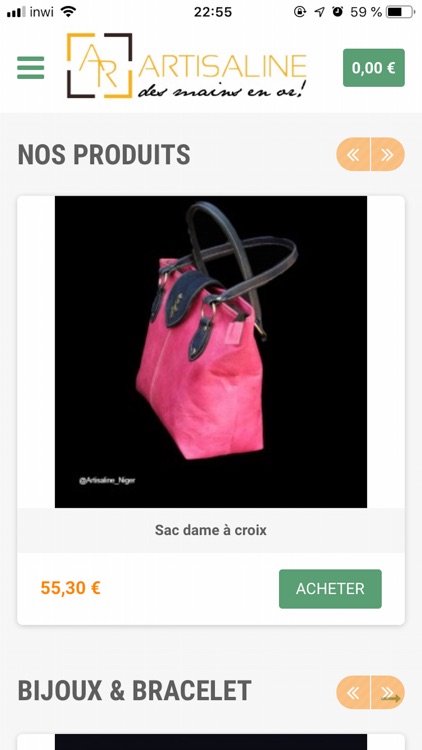Tap the alarm clock status icon

(x=338, y=11)
